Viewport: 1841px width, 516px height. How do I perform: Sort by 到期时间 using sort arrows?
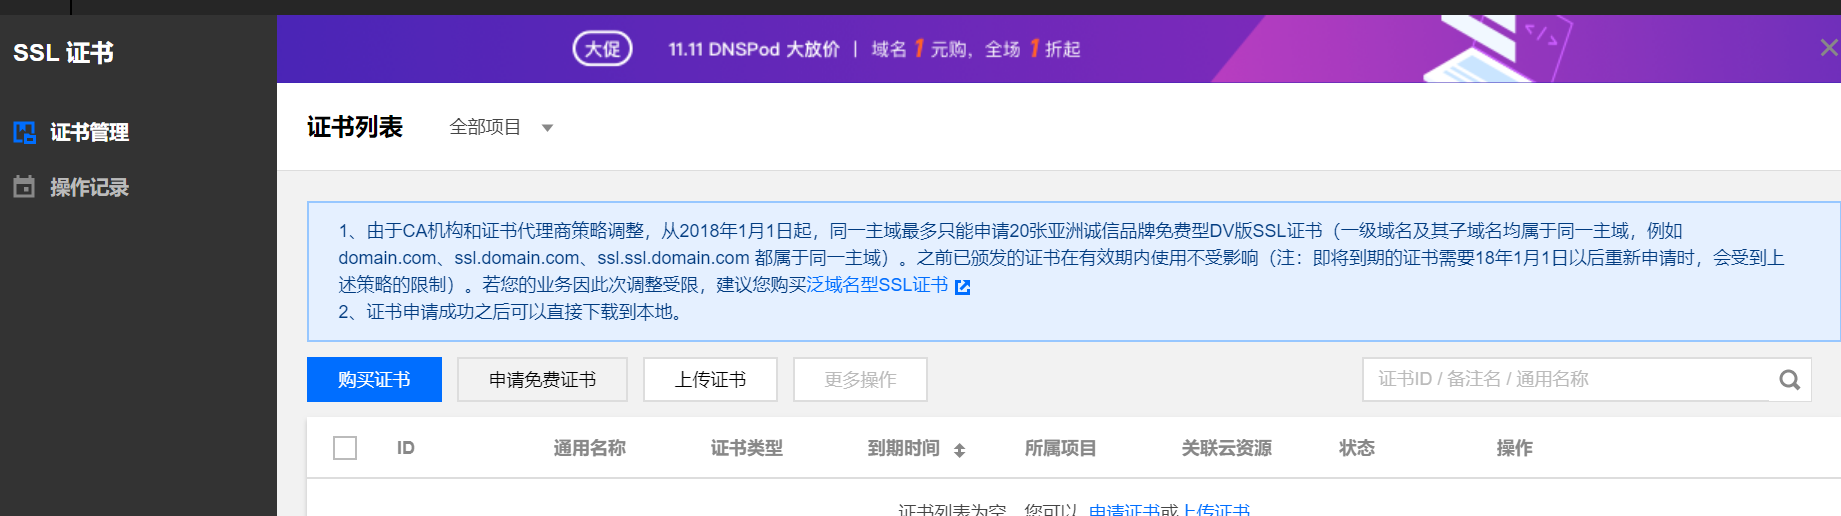click(x=959, y=450)
